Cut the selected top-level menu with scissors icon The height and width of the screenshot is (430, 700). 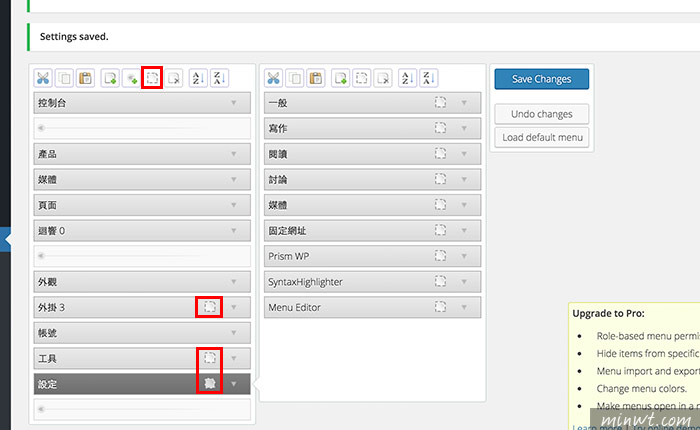(43, 78)
